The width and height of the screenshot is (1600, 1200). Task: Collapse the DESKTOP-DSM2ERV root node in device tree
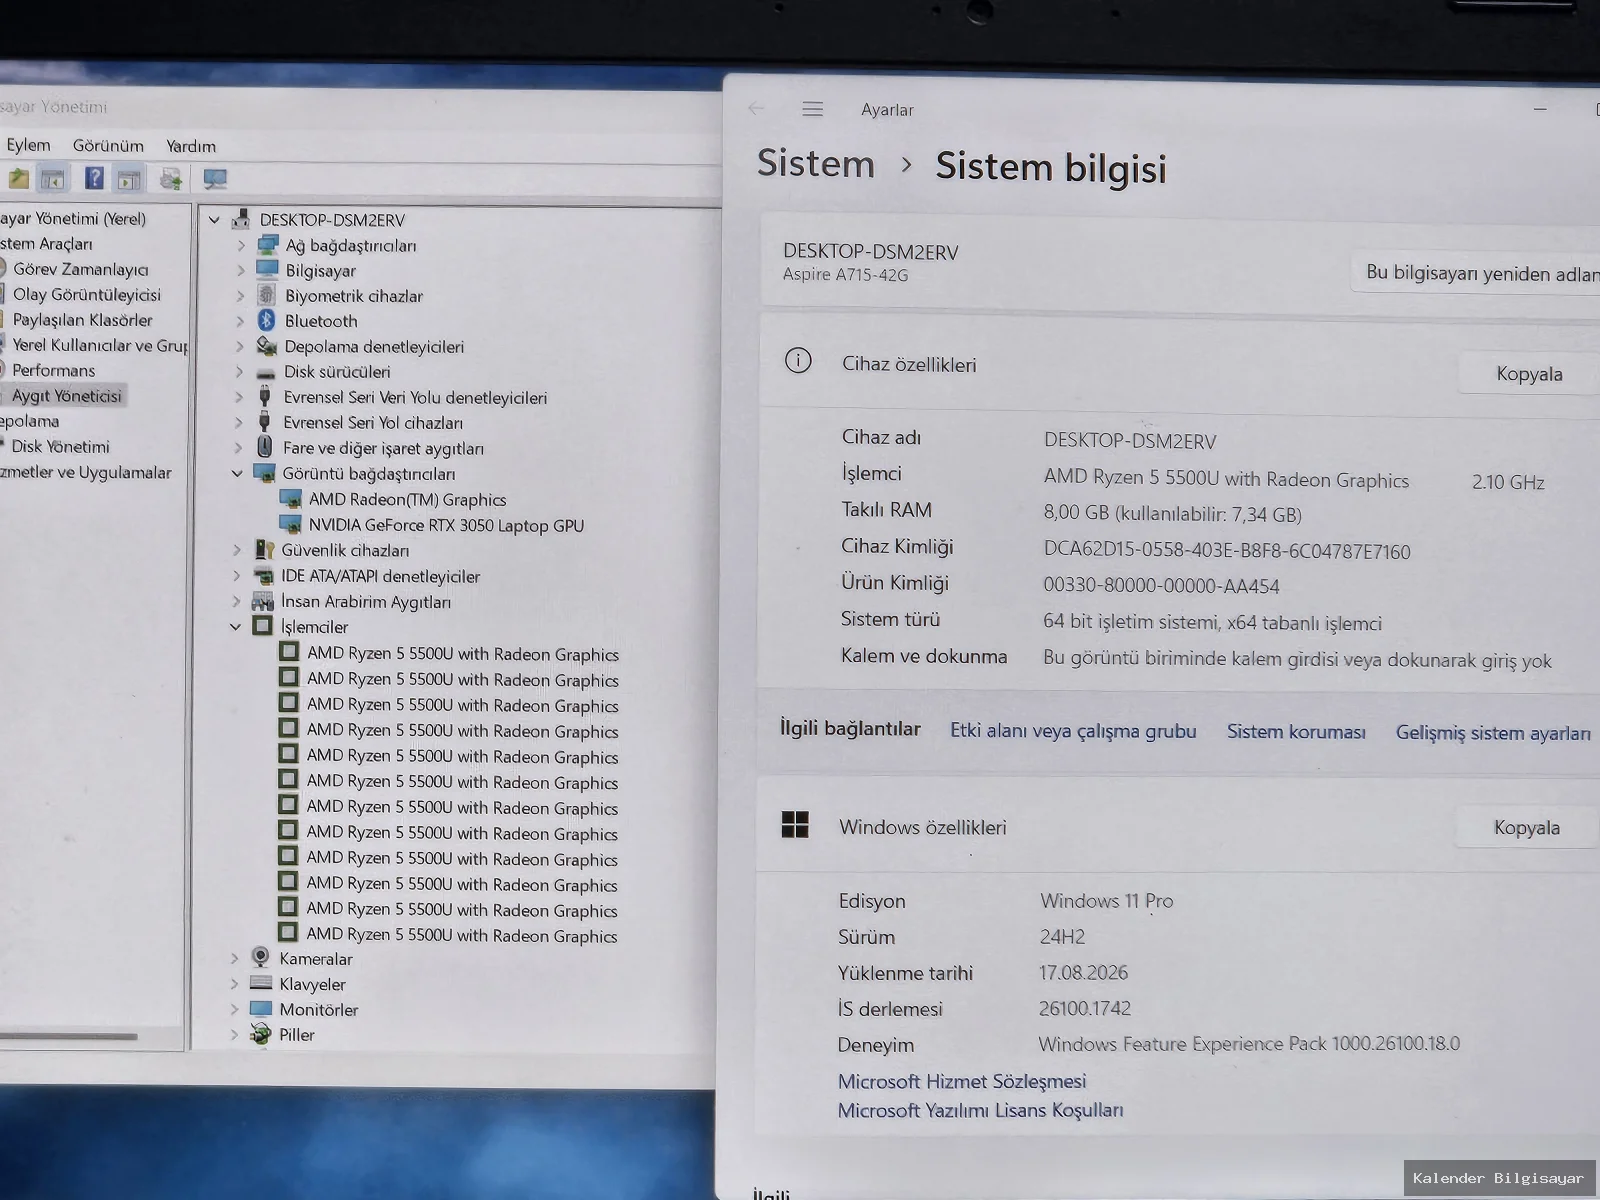pyautogui.click(x=214, y=219)
